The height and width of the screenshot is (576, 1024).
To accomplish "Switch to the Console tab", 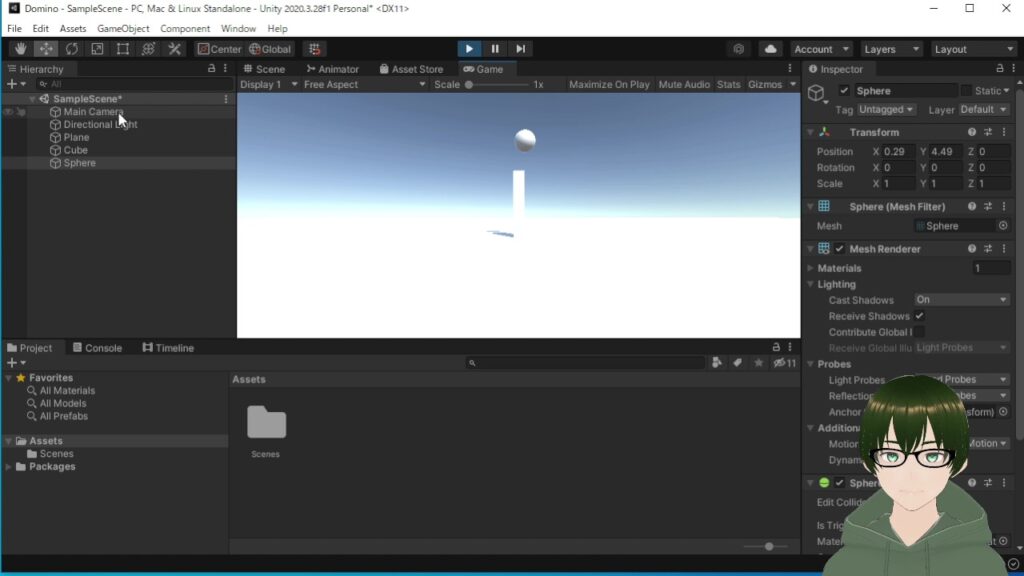I will [x=97, y=347].
